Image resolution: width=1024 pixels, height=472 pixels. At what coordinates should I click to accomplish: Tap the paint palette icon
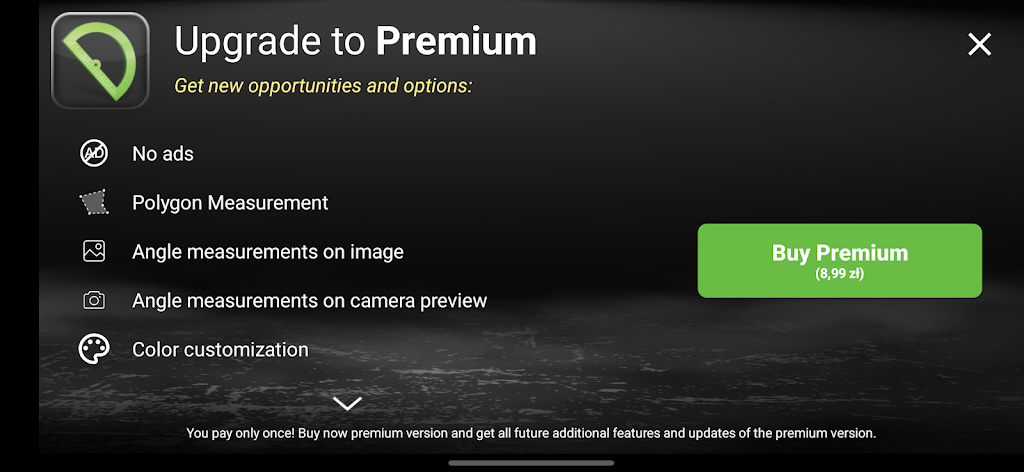pos(94,349)
